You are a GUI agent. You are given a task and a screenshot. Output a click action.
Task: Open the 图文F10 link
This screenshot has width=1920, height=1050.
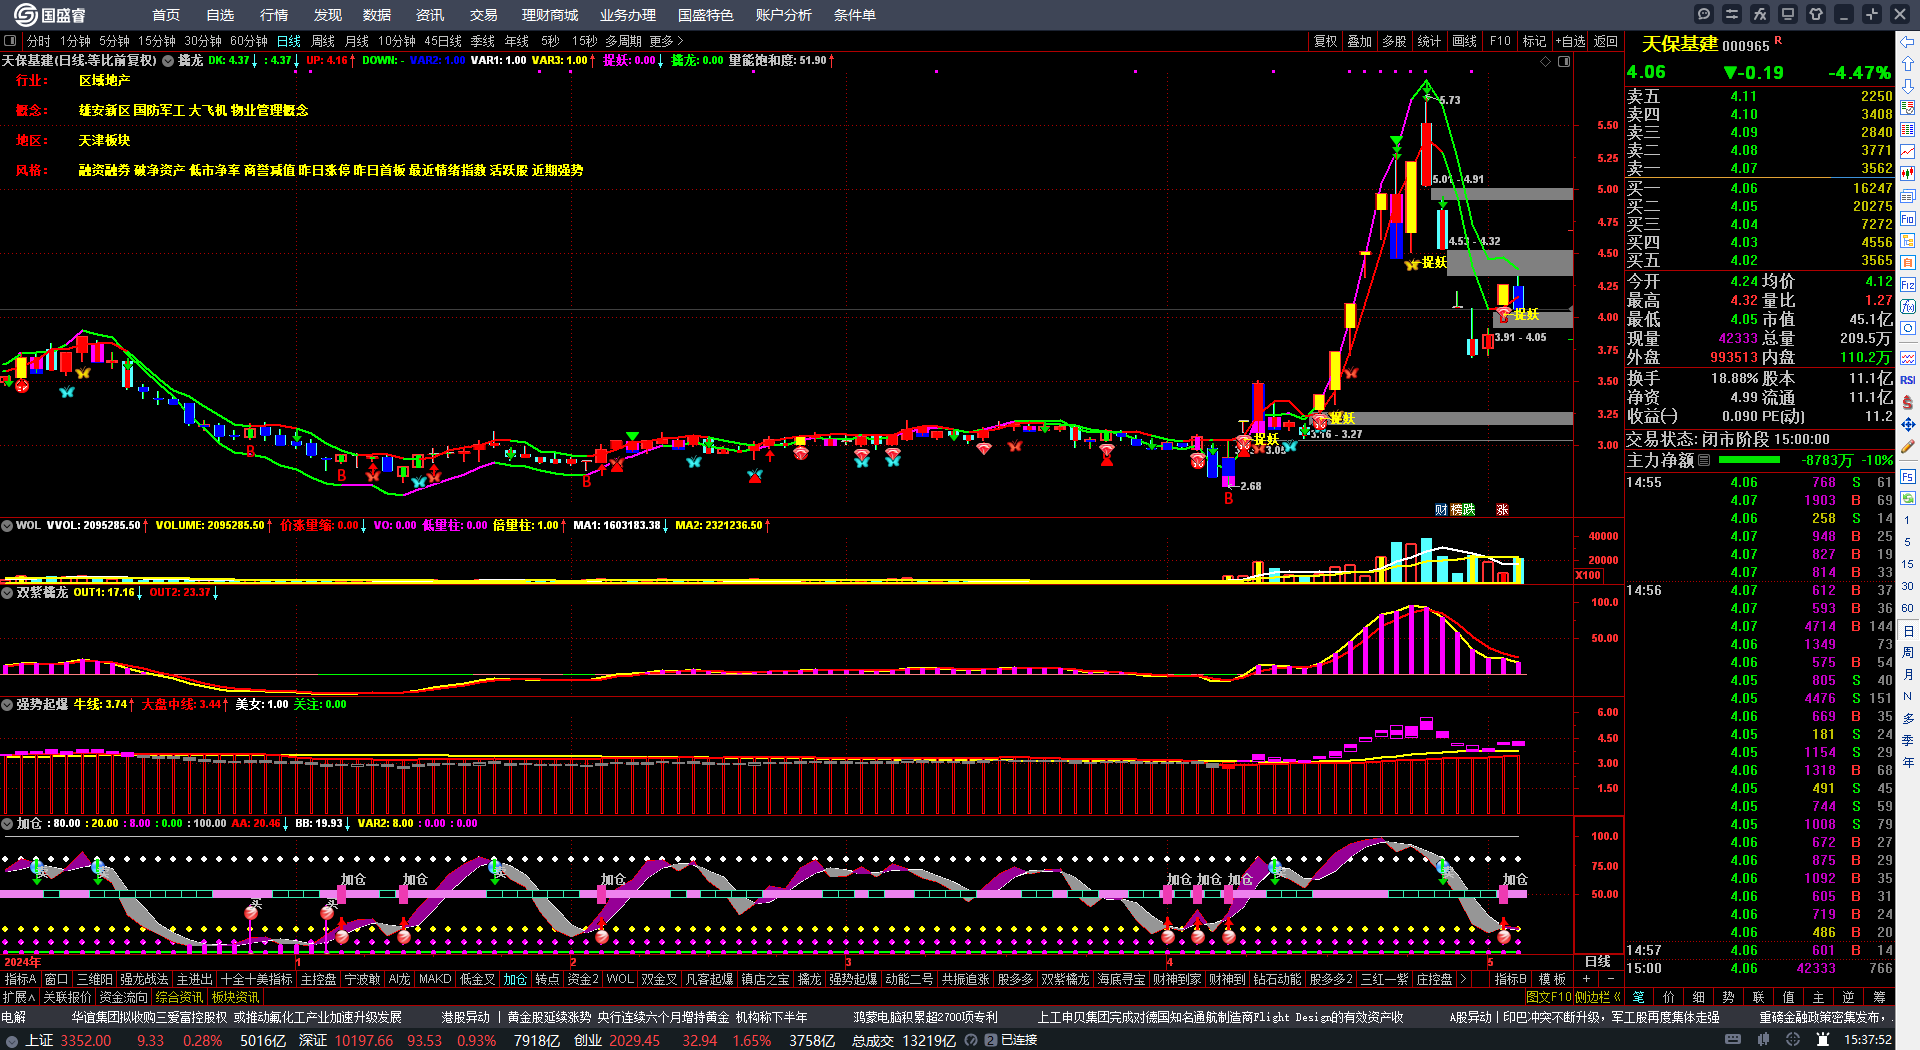1548,997
